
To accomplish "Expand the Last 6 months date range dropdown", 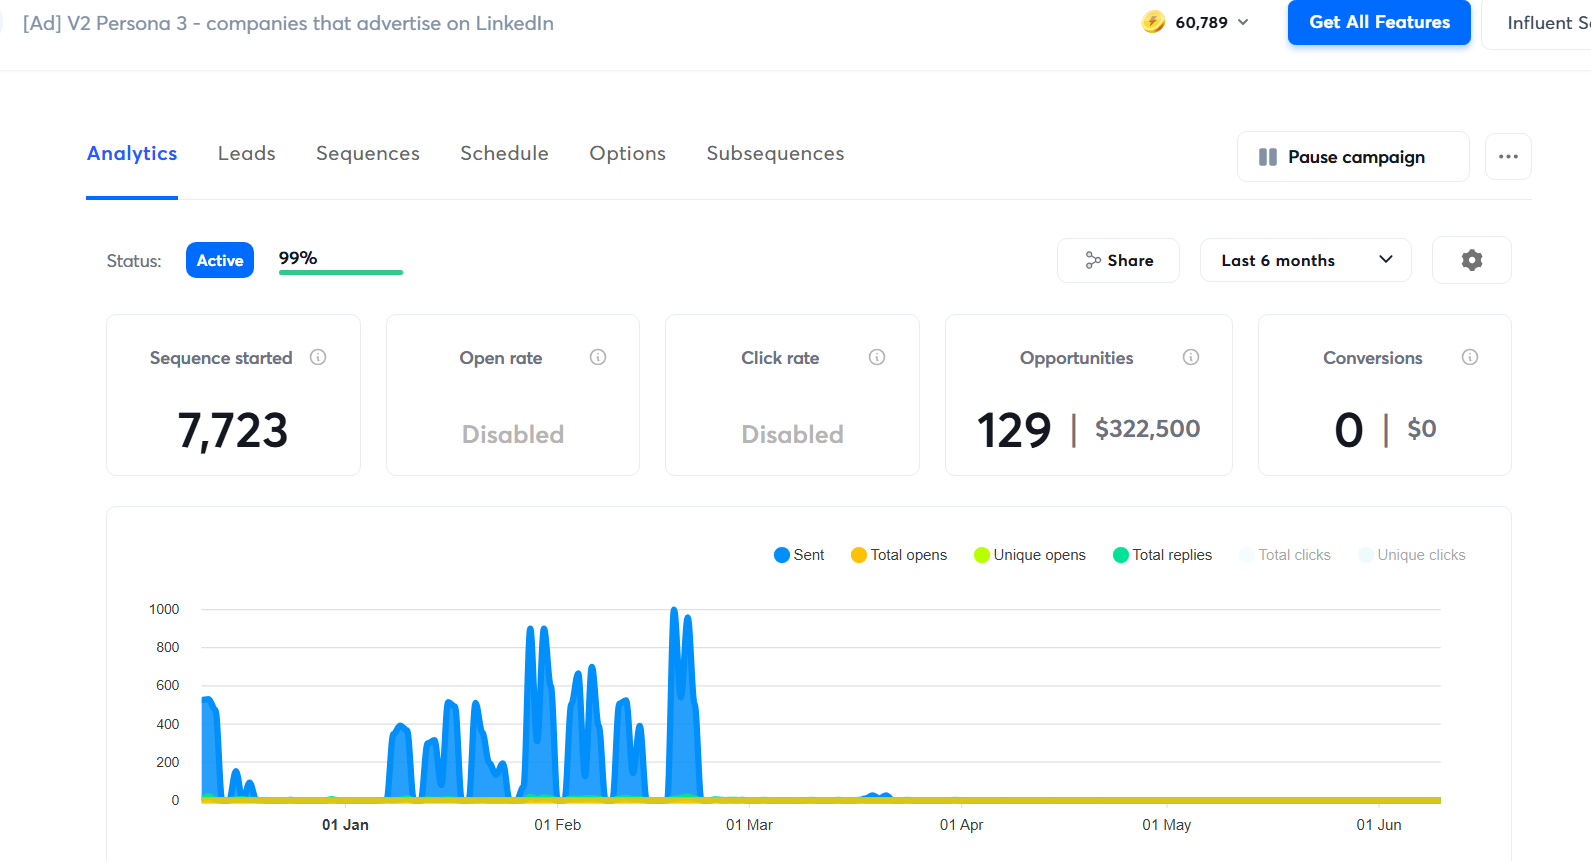I will (x=1305, y=260).
